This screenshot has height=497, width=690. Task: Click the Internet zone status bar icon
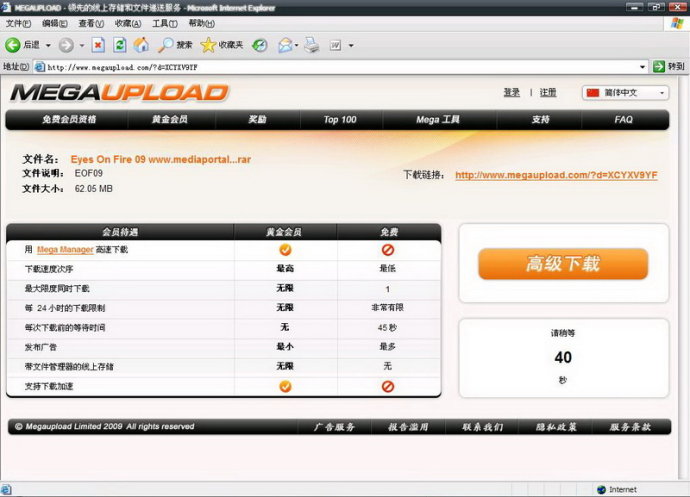602,490
